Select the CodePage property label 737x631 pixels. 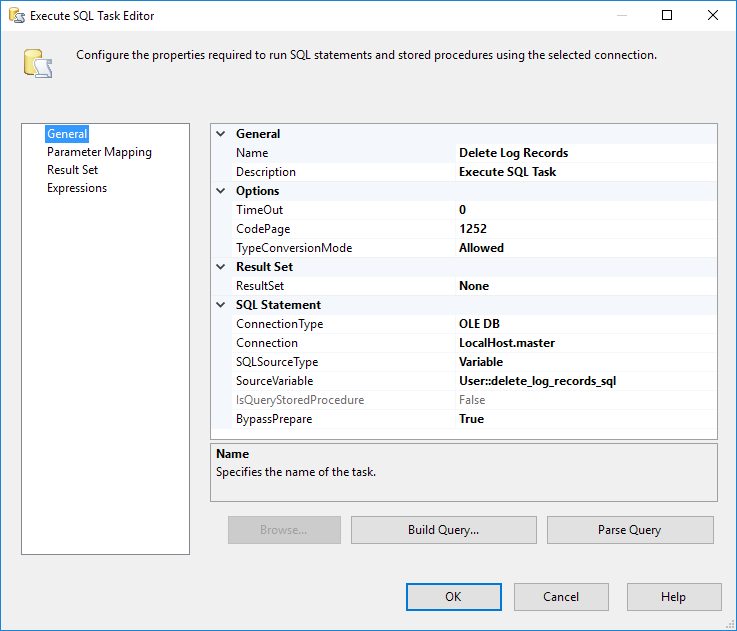click(263, 229)
